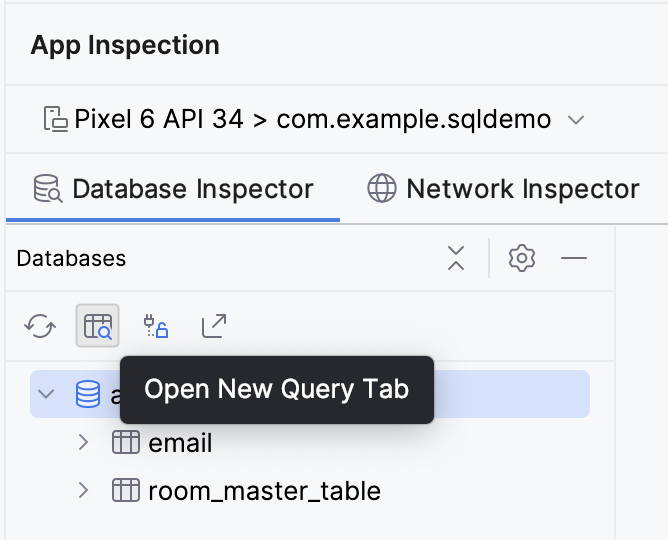Click the room_master_table grid icon

pos(125,491)
